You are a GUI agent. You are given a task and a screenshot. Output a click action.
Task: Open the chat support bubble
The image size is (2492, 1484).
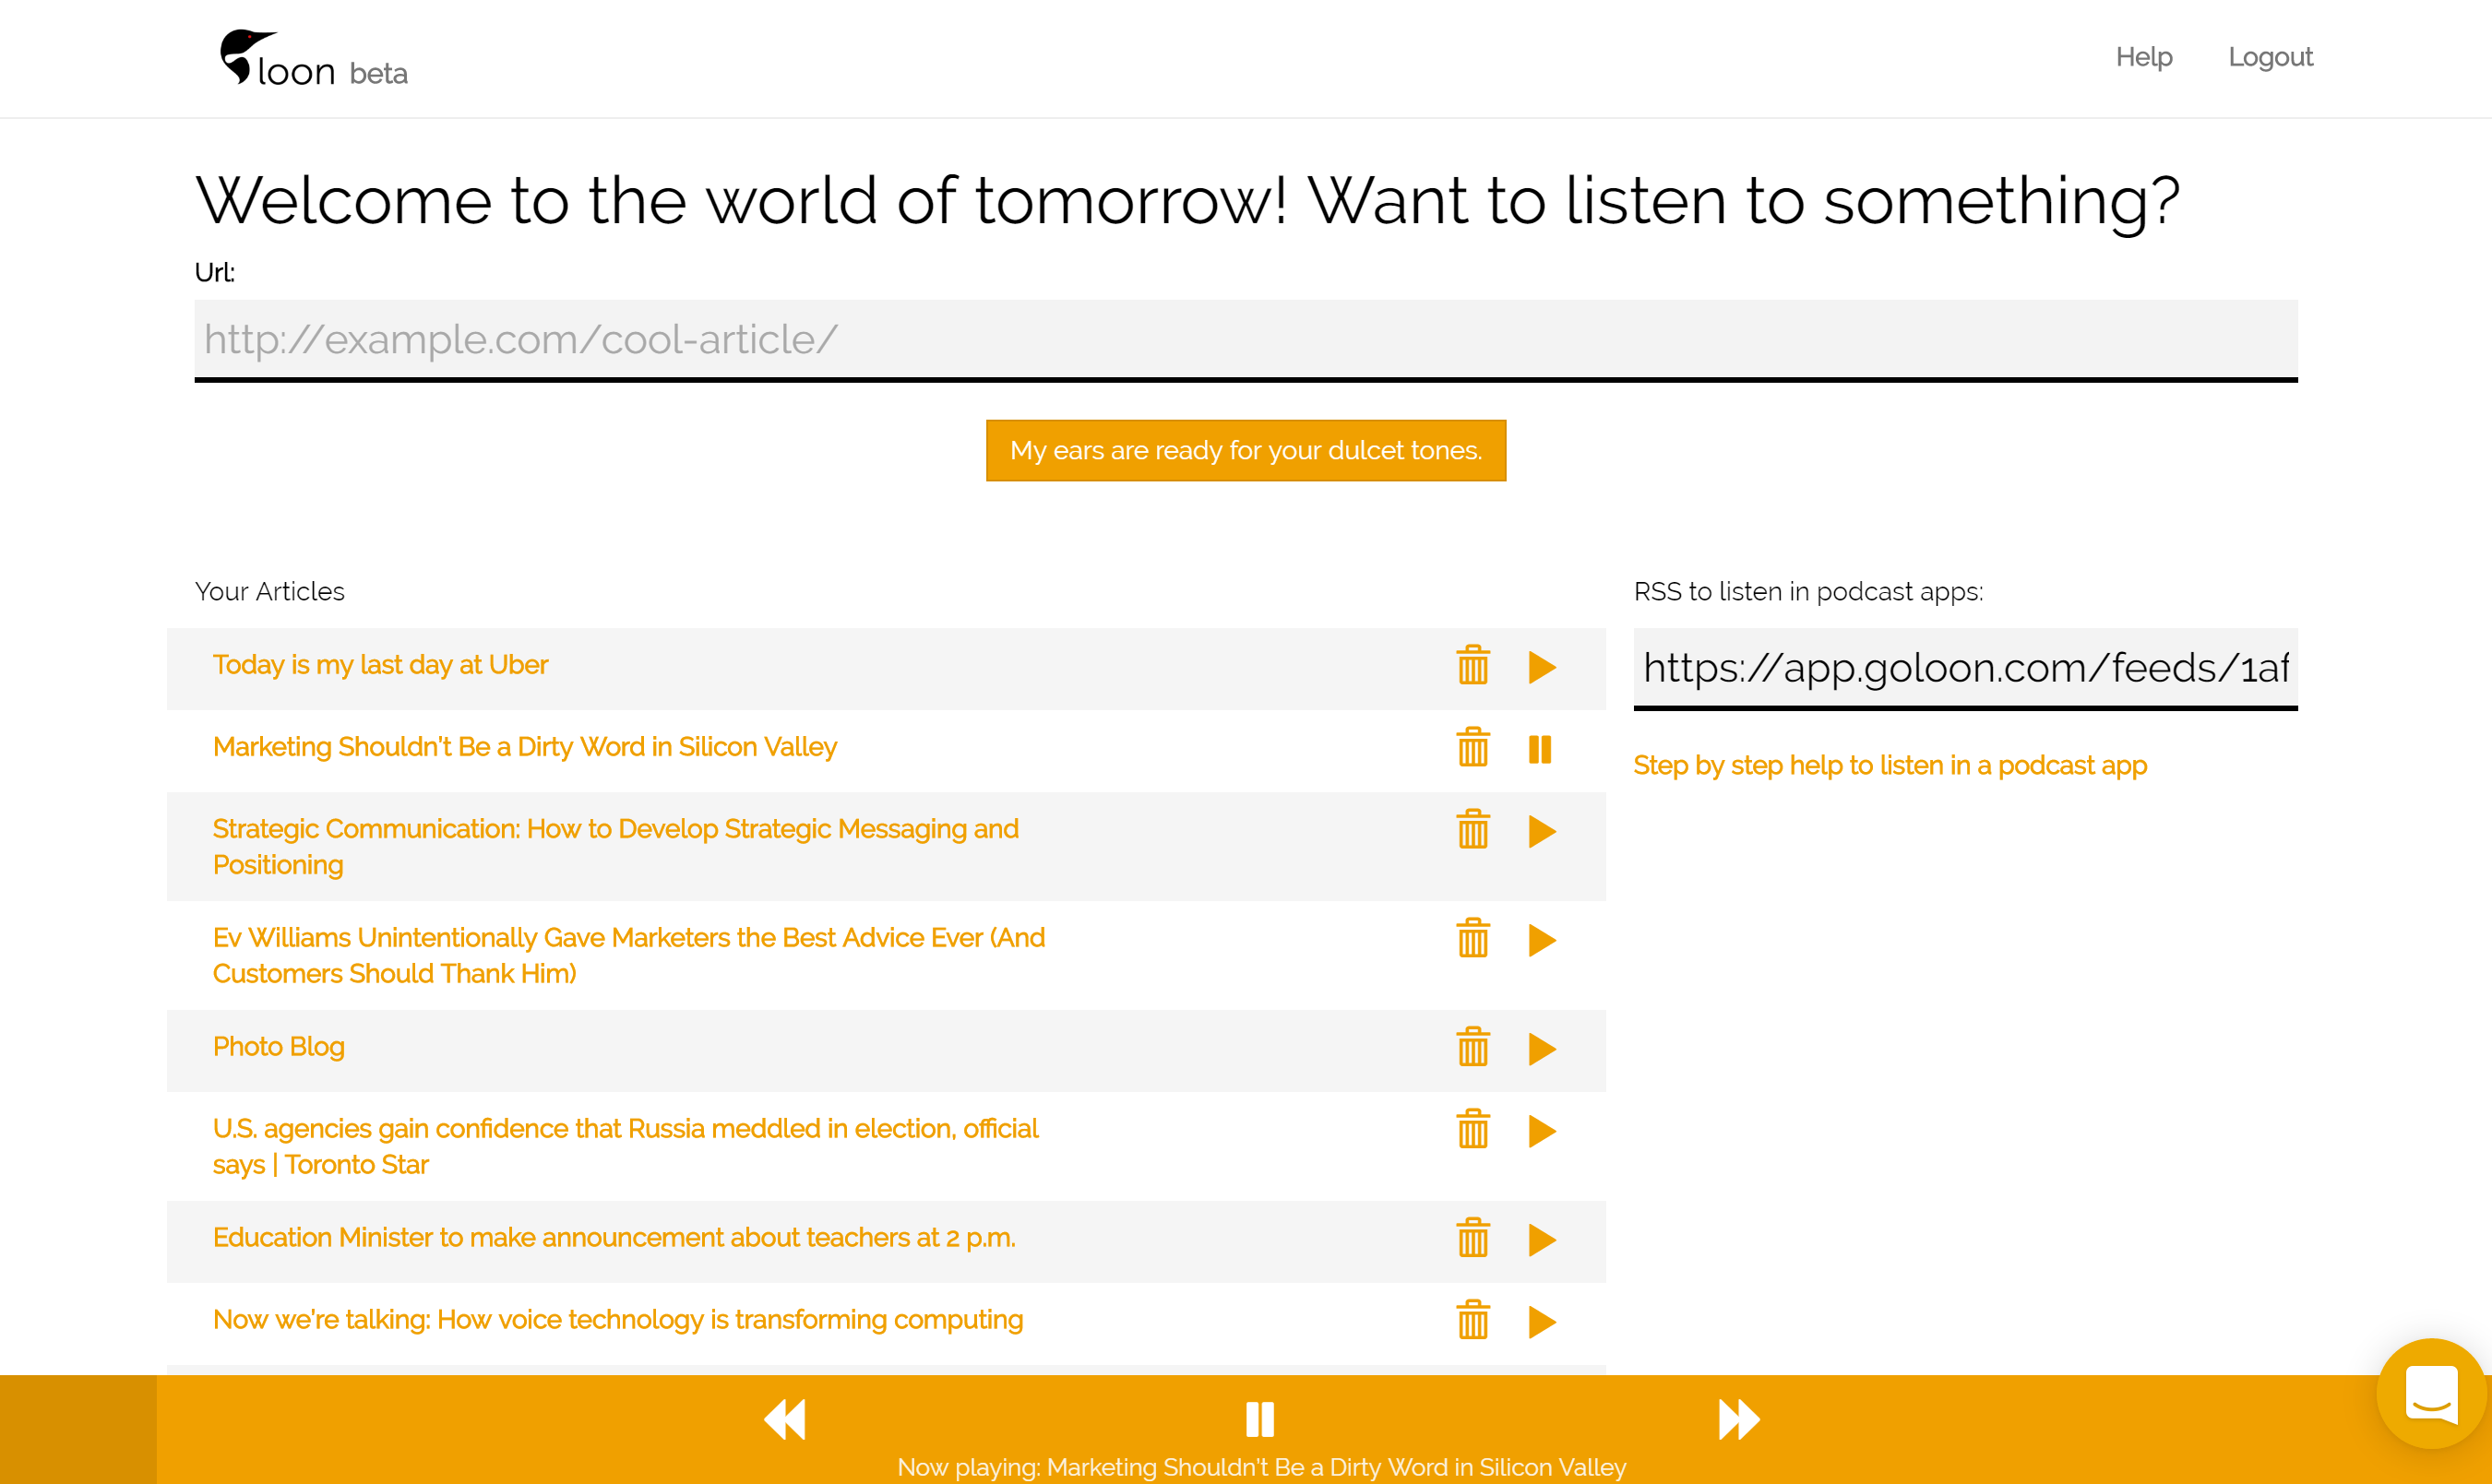(x=2431, y=1393)
